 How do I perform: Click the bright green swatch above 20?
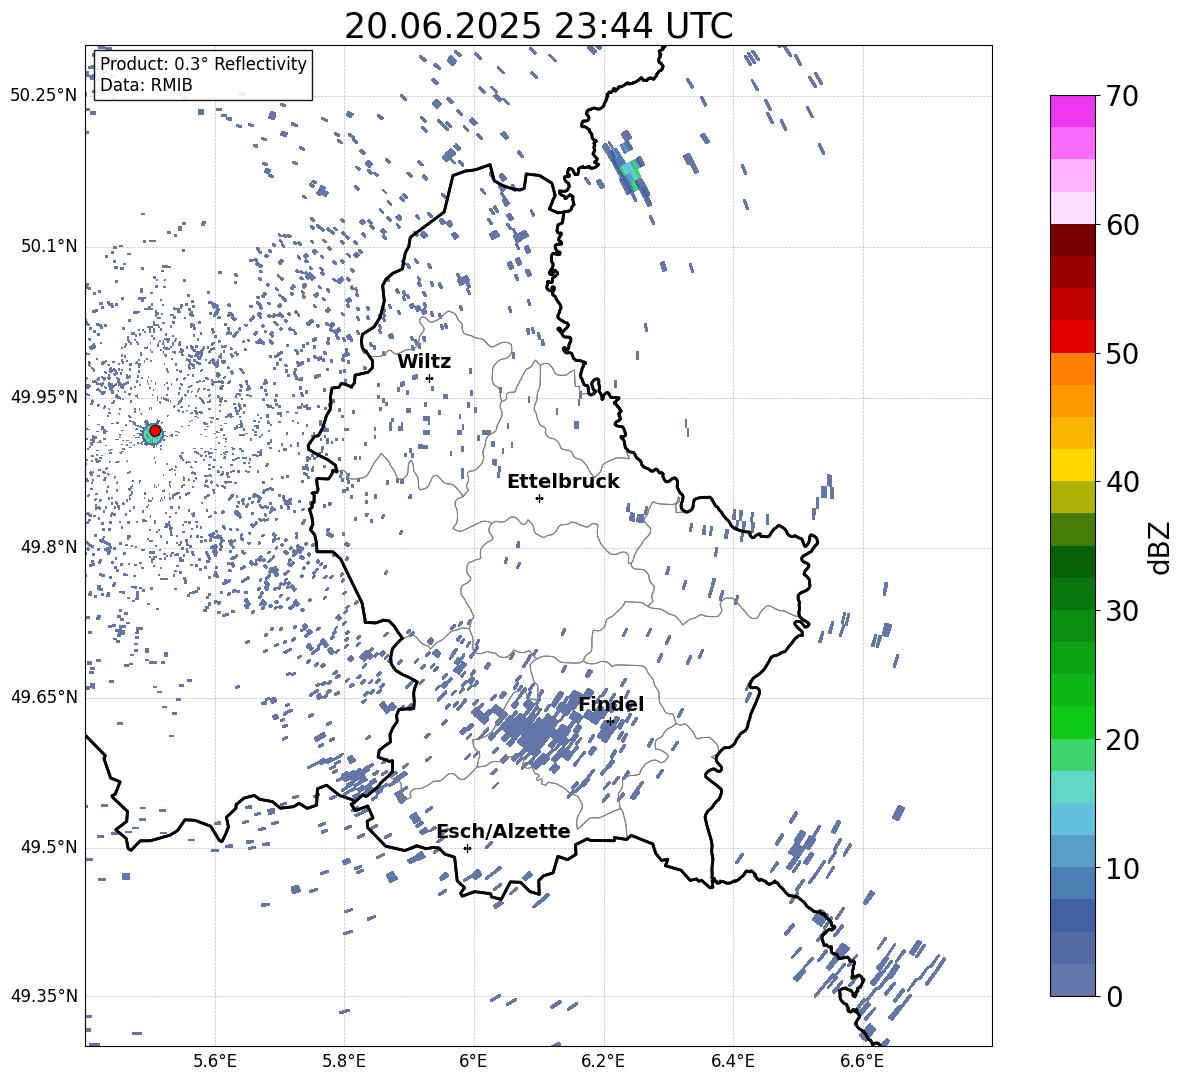tap(1072, 722)
